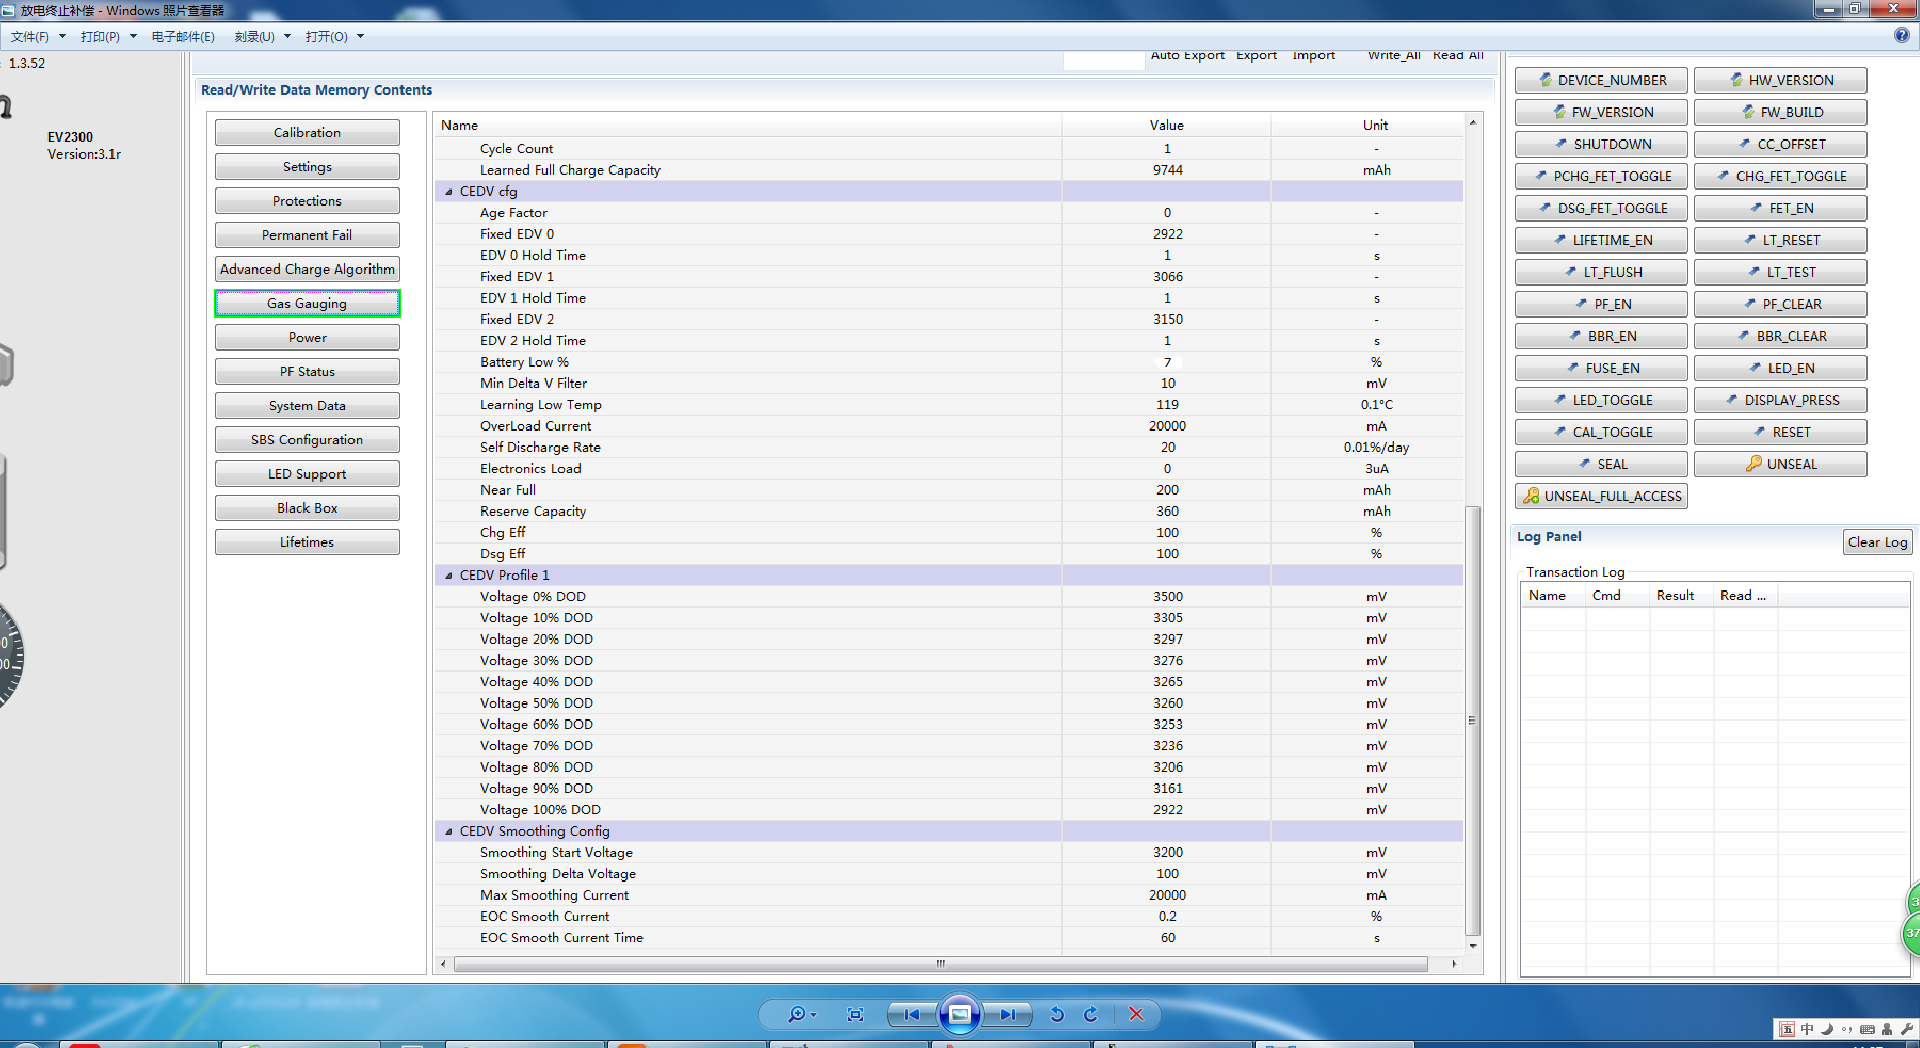Open the Lifetimes section
The image size is (1920, 1048).
coord(307,542)
